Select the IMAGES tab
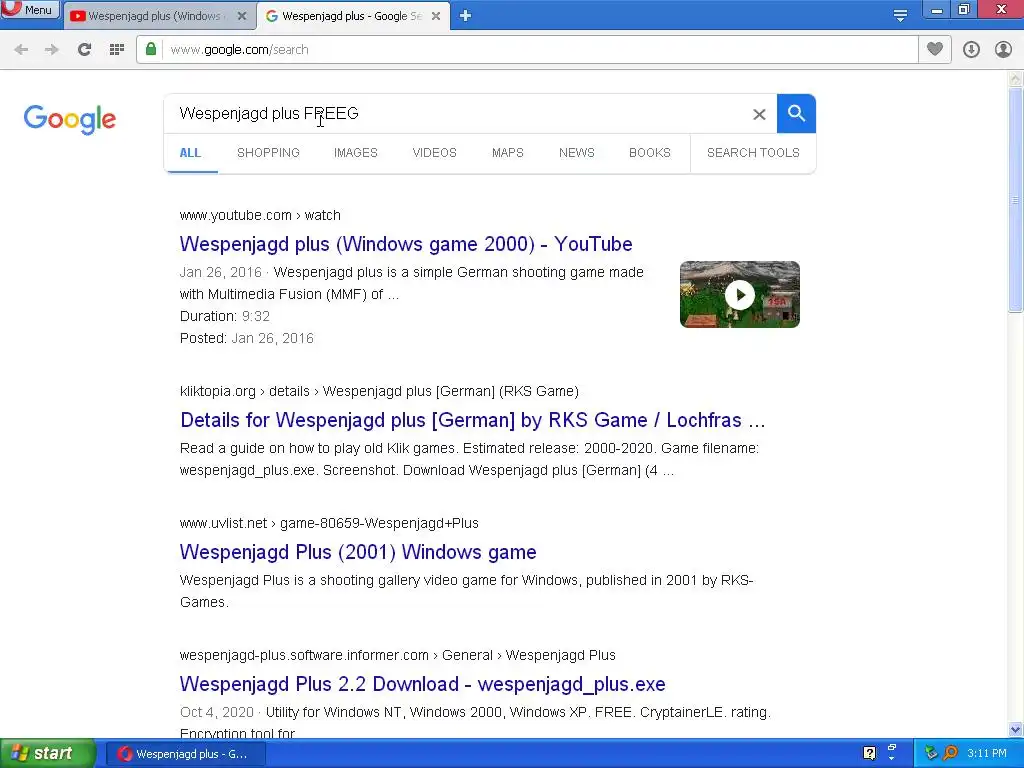This screenshot has width=1024, height=768. [356, 153]
